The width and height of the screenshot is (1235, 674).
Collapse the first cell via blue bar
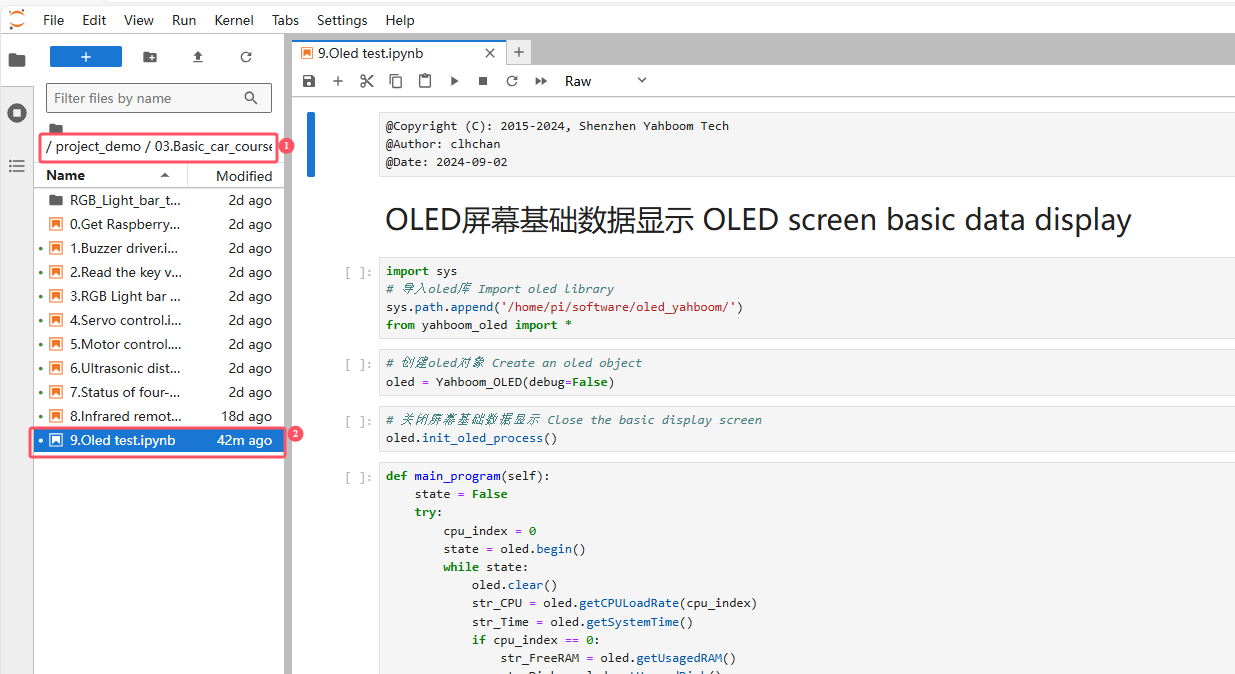click(311, 144)
